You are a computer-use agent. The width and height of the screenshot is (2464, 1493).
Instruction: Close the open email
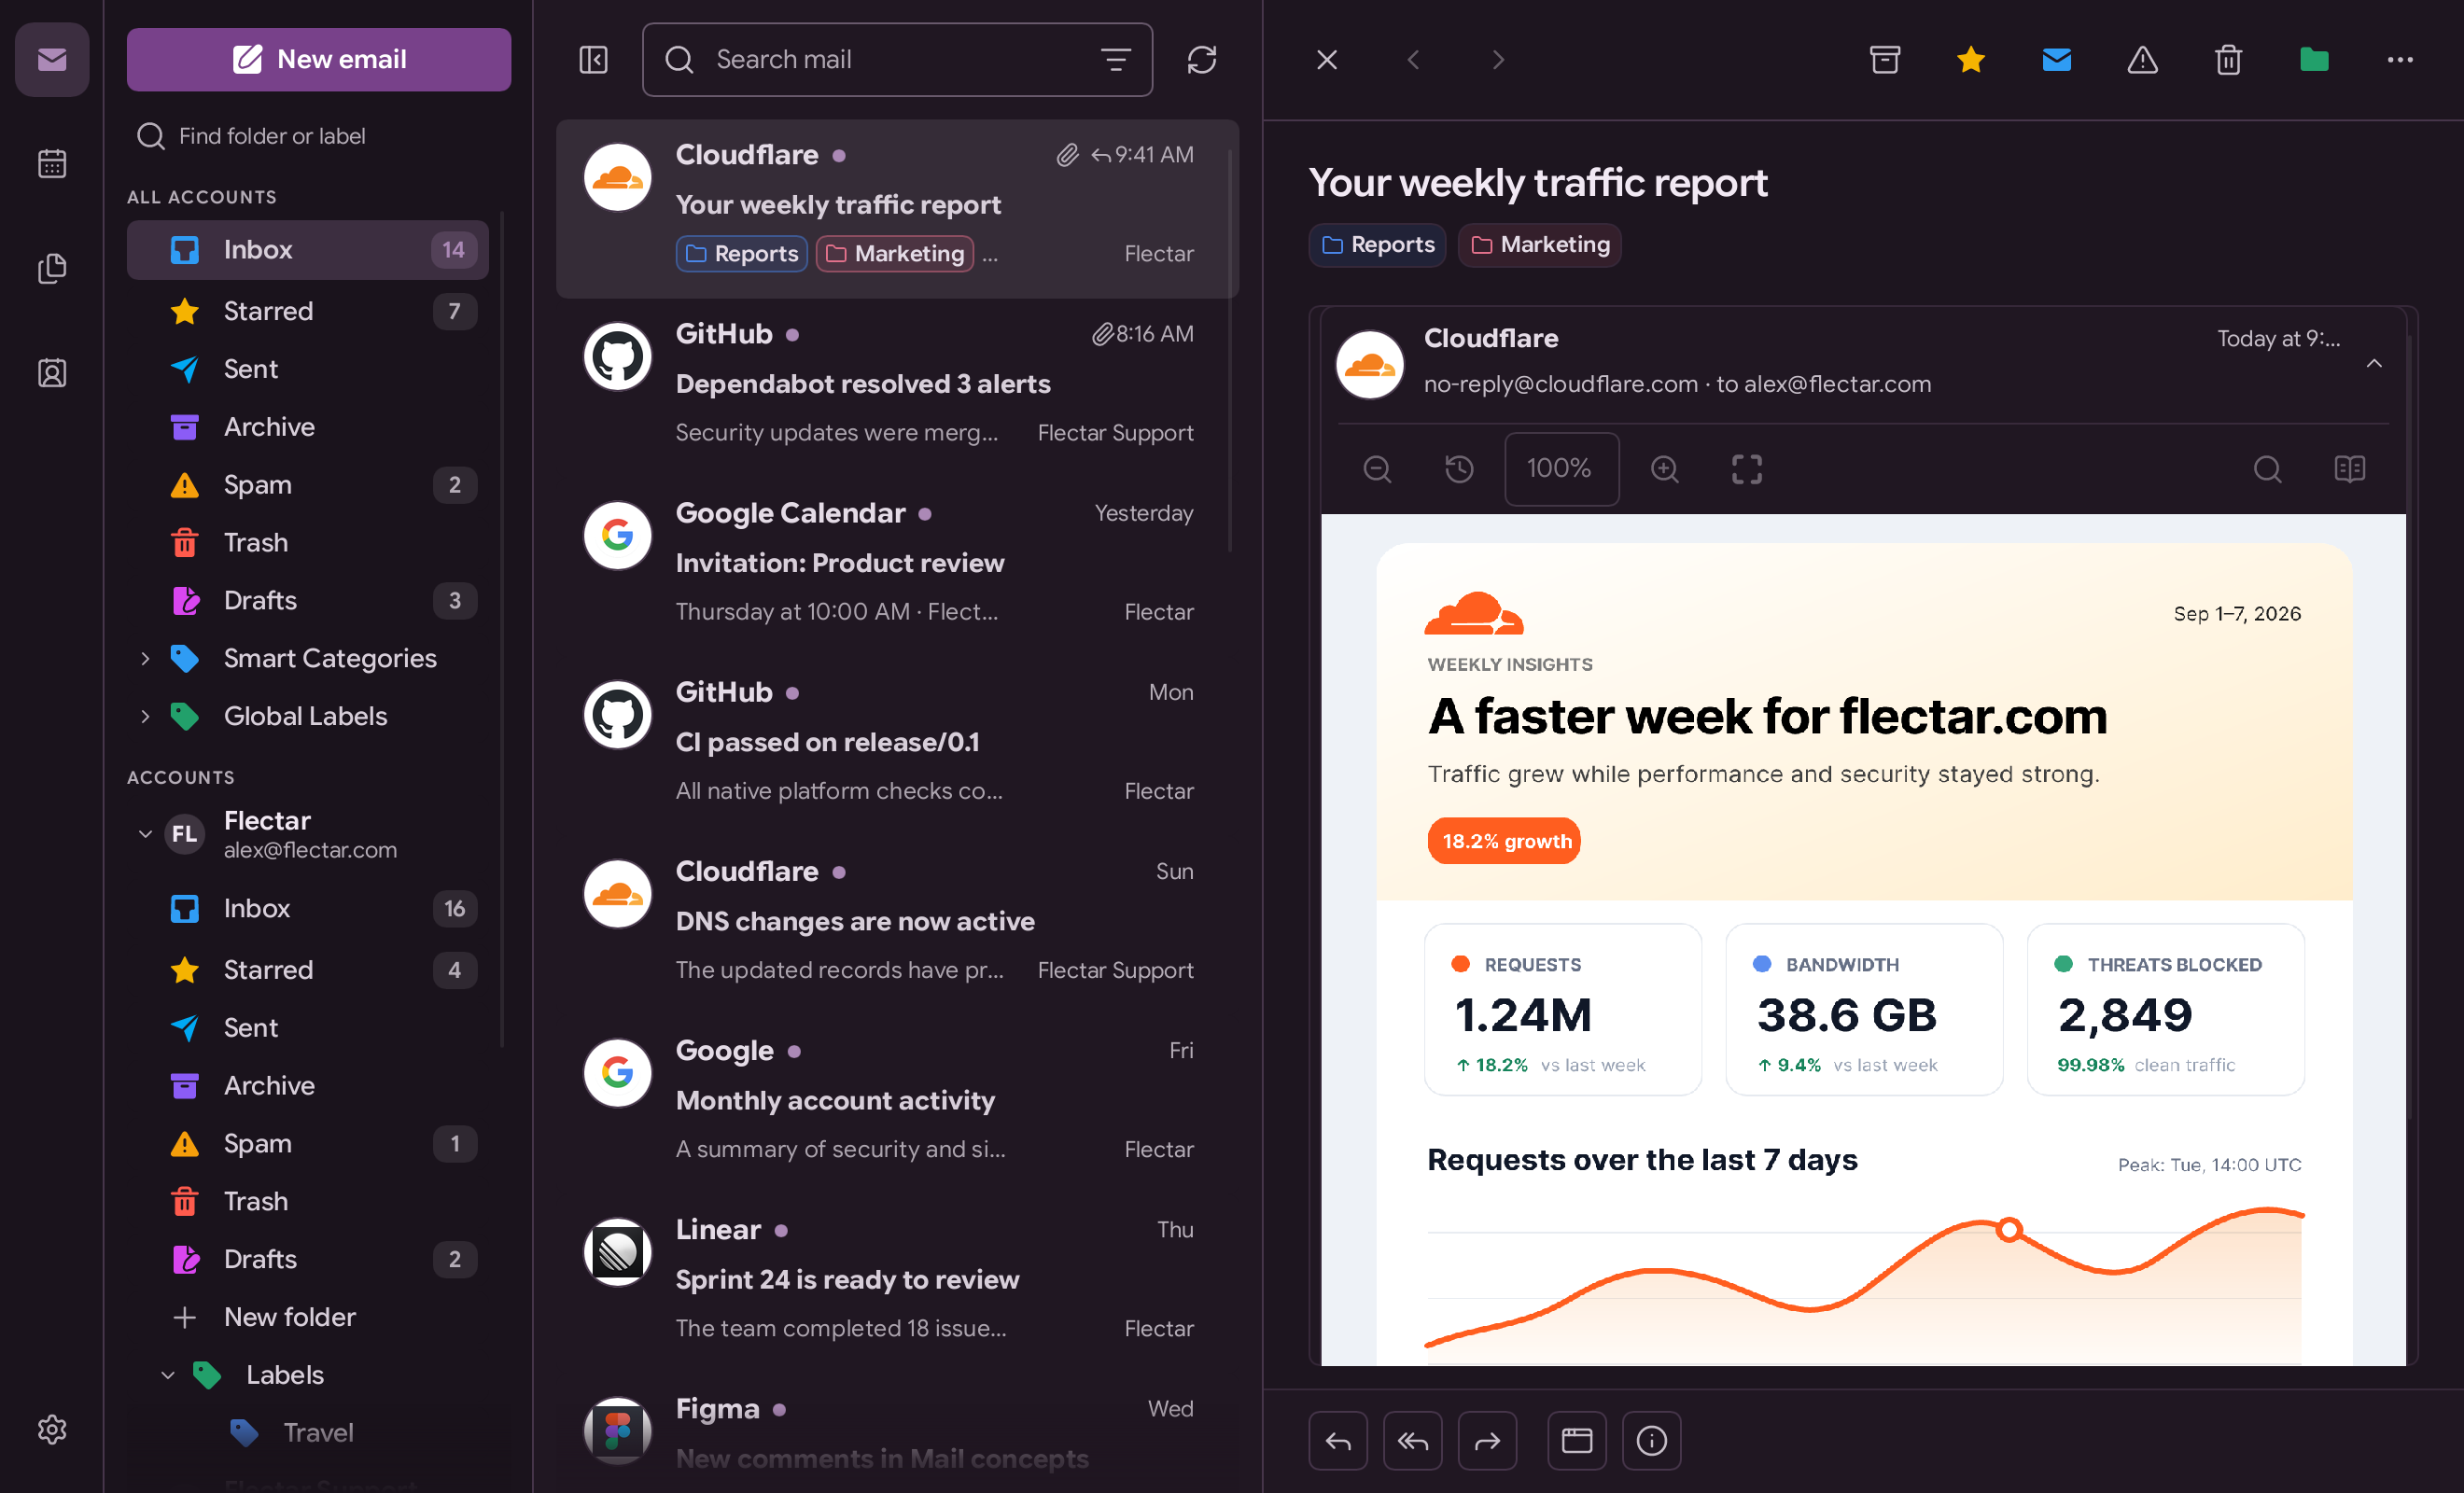point(1327,60)
